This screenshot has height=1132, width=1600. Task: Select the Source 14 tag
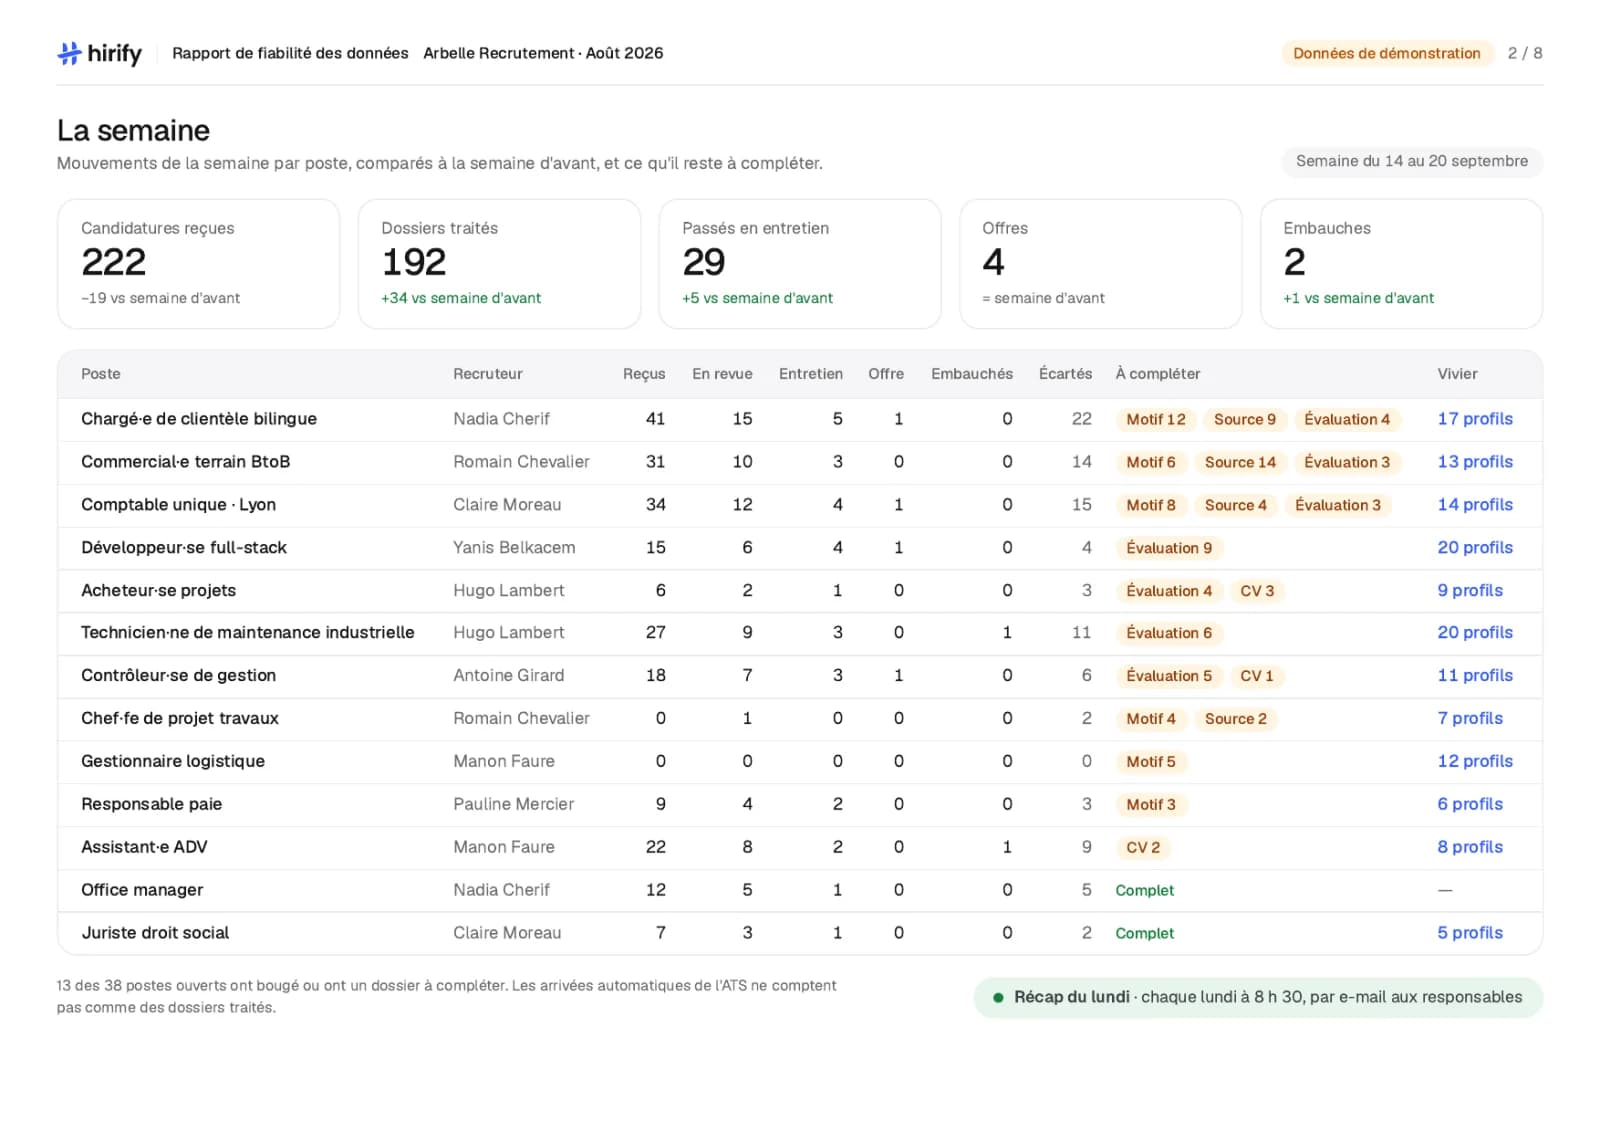[x=1240, y=463]
